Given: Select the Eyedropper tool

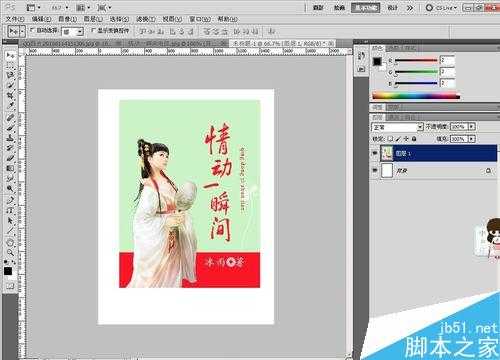Looking at the screenshot, I should pyautogui.click(x=10, y=106).
